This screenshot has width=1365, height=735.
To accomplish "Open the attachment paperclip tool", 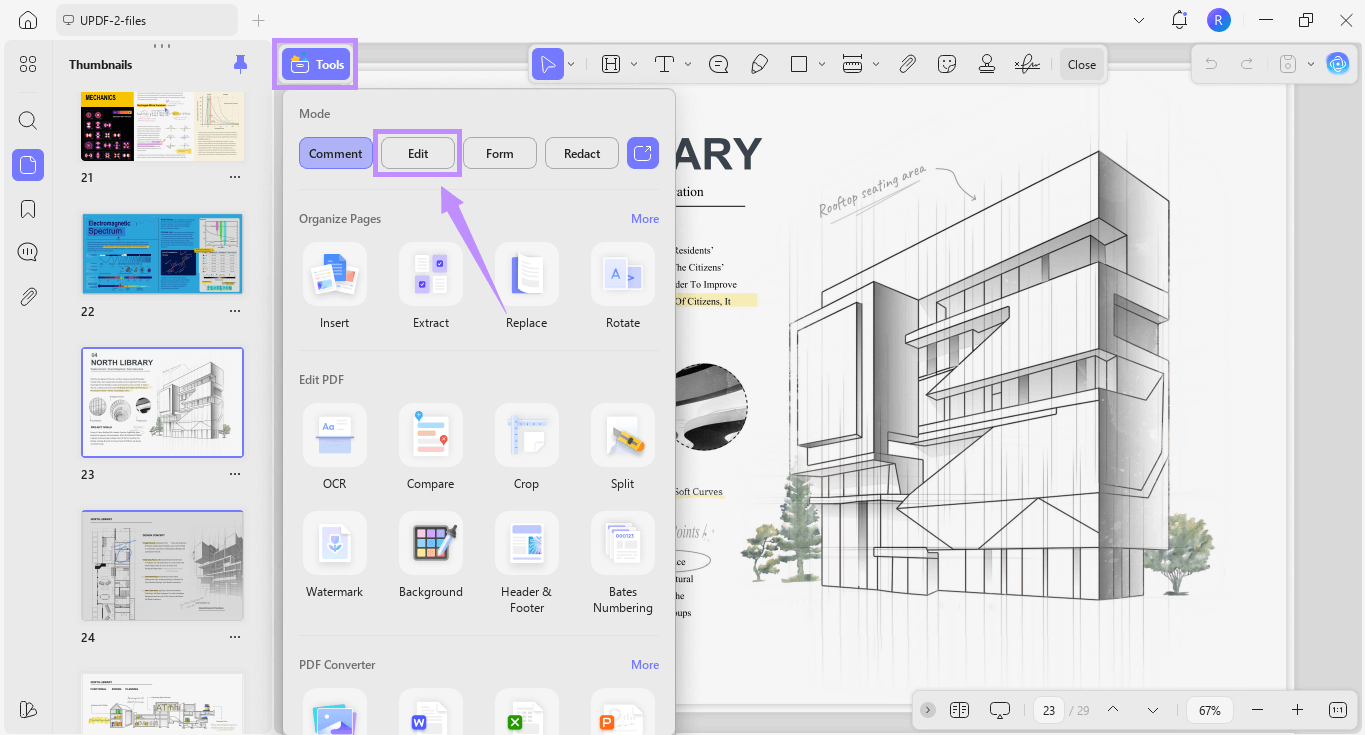I will pyautogui.click(x=908, y=63).
